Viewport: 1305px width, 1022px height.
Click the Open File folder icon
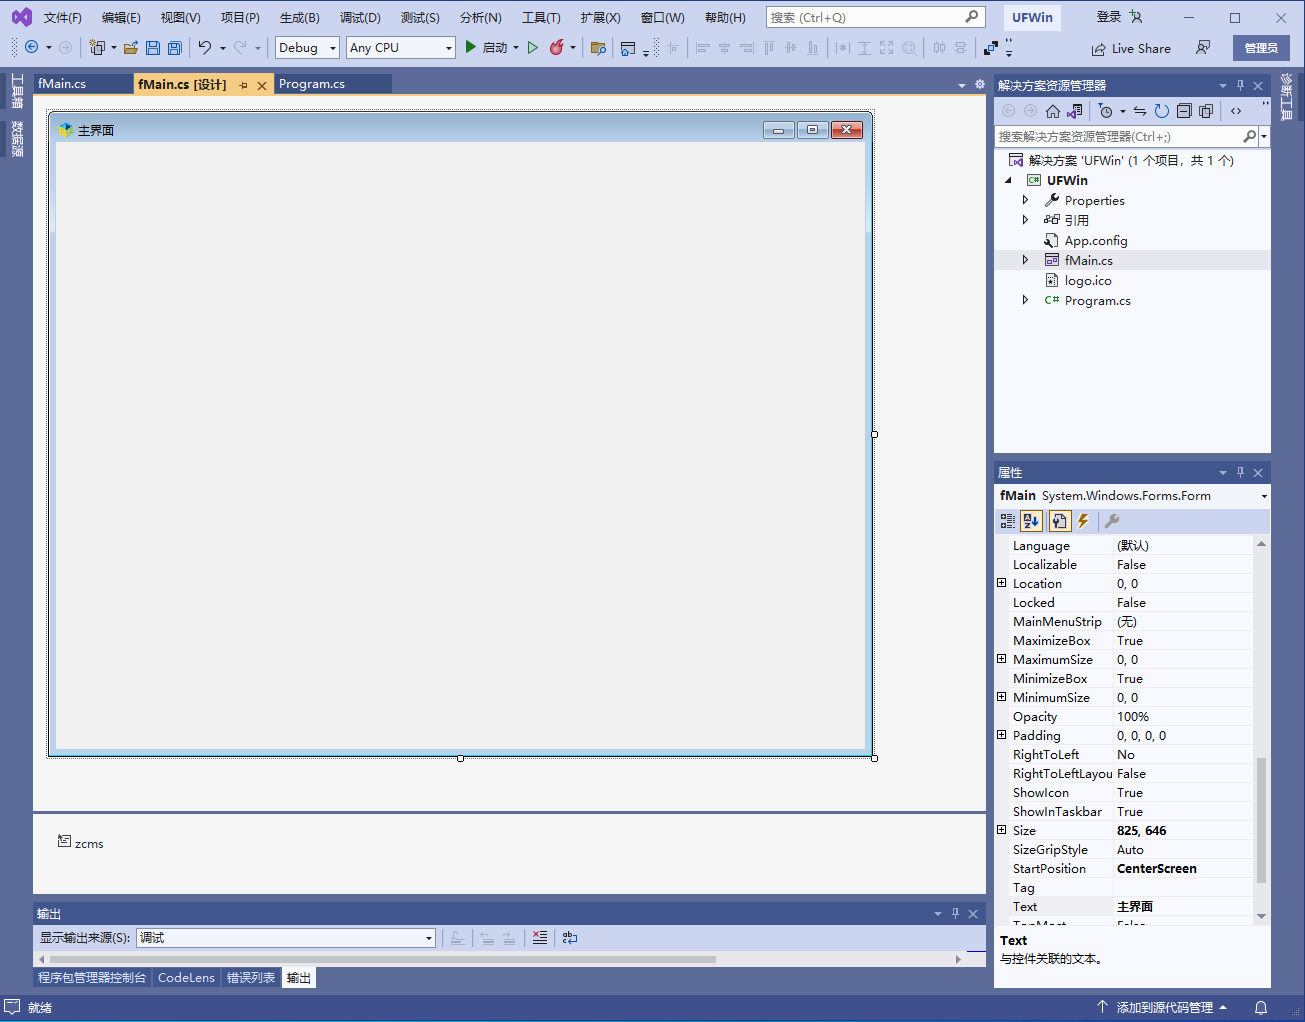(130, 47)
